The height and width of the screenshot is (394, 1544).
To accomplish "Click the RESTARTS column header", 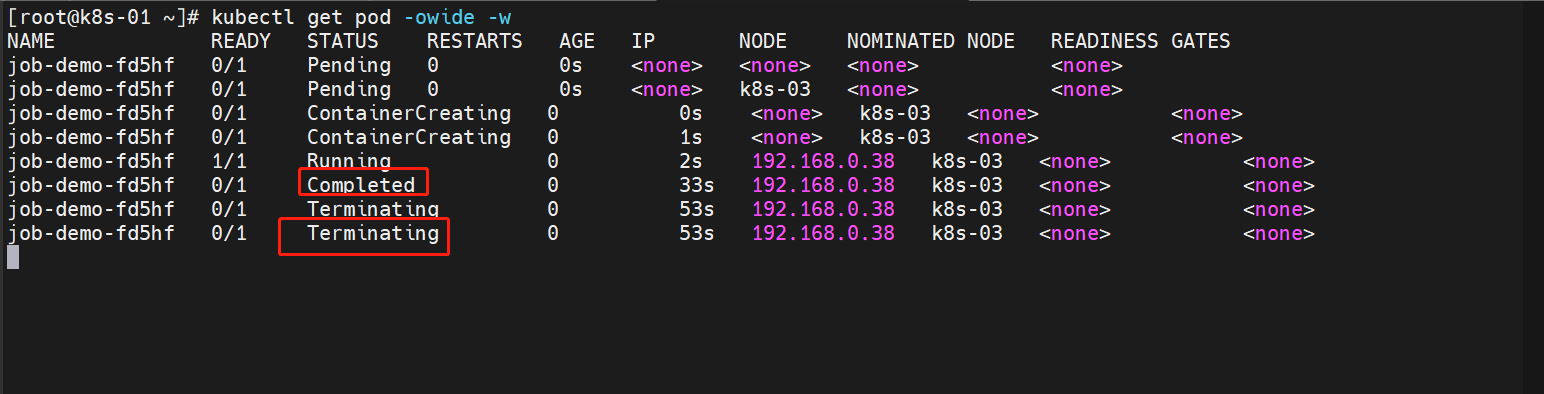I will coord(475,41).
